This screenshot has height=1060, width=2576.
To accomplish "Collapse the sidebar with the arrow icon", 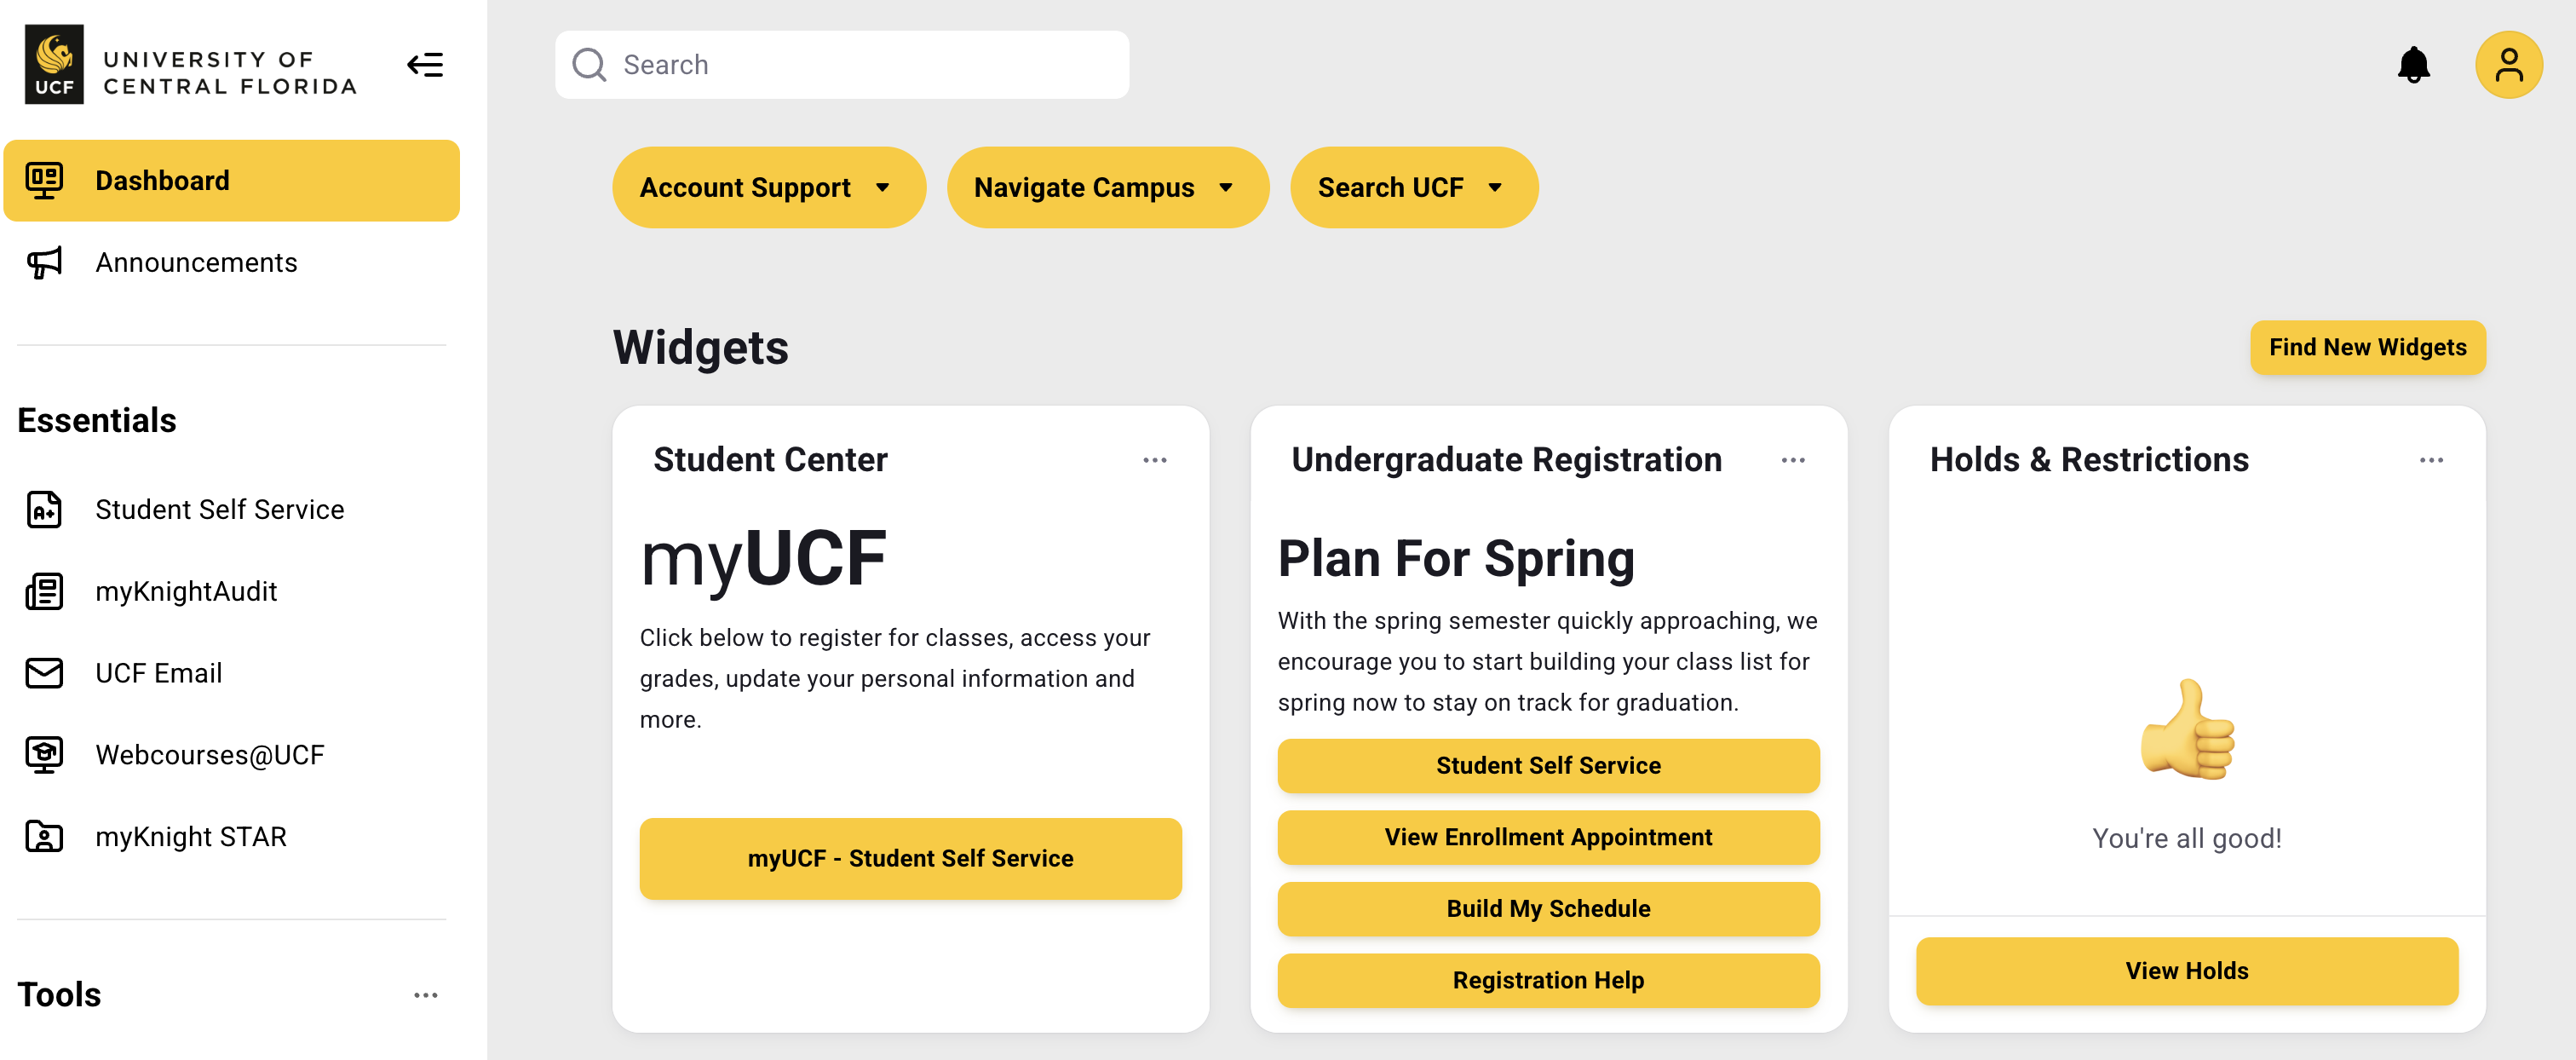I will pos(425,64).
